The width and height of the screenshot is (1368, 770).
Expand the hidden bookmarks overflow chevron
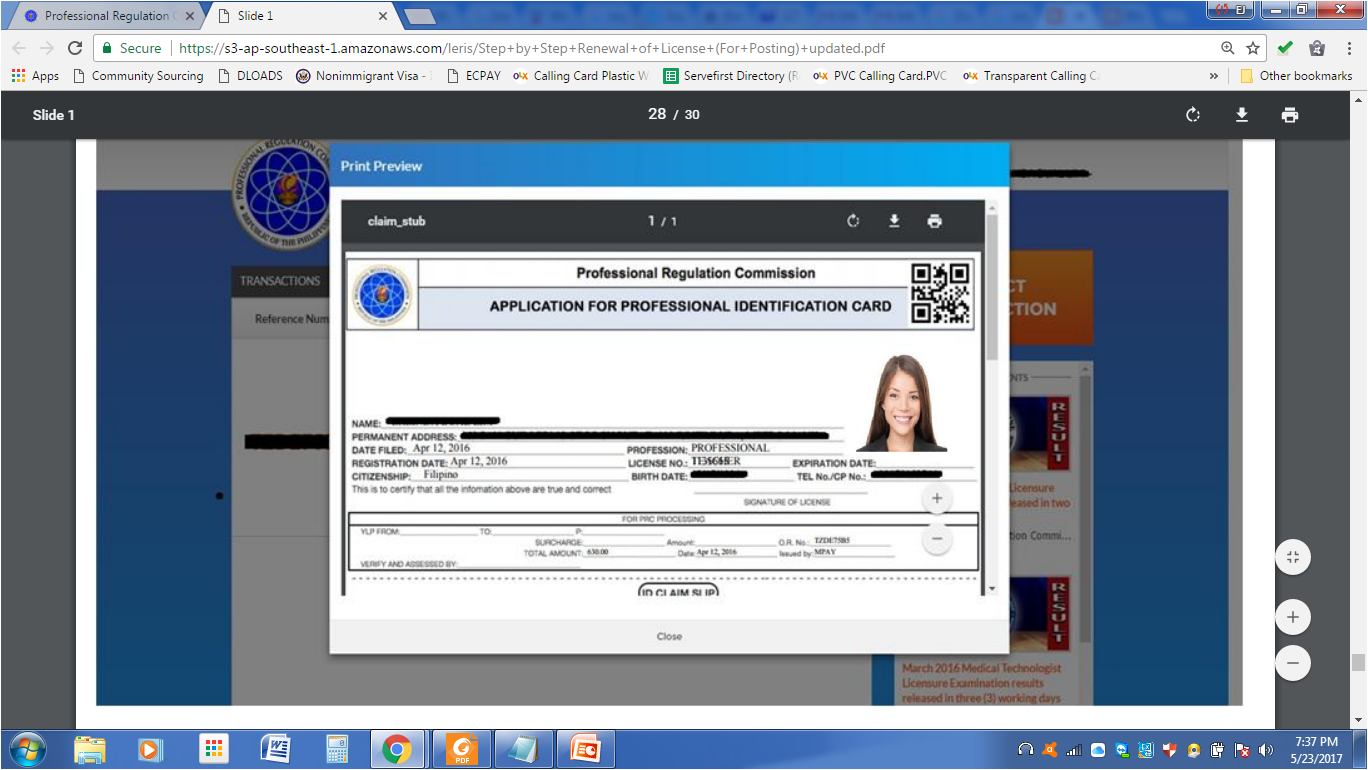(x=1213, y=75)
